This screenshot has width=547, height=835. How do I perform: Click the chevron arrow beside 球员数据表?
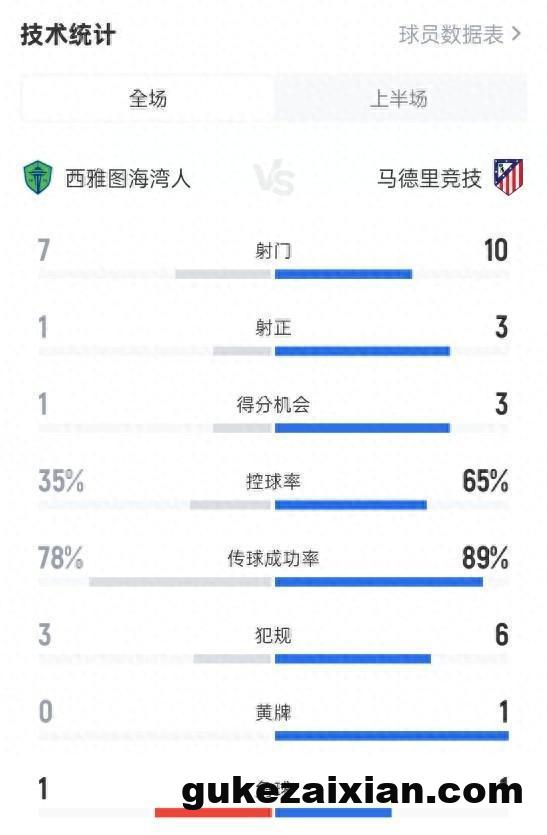516,34
